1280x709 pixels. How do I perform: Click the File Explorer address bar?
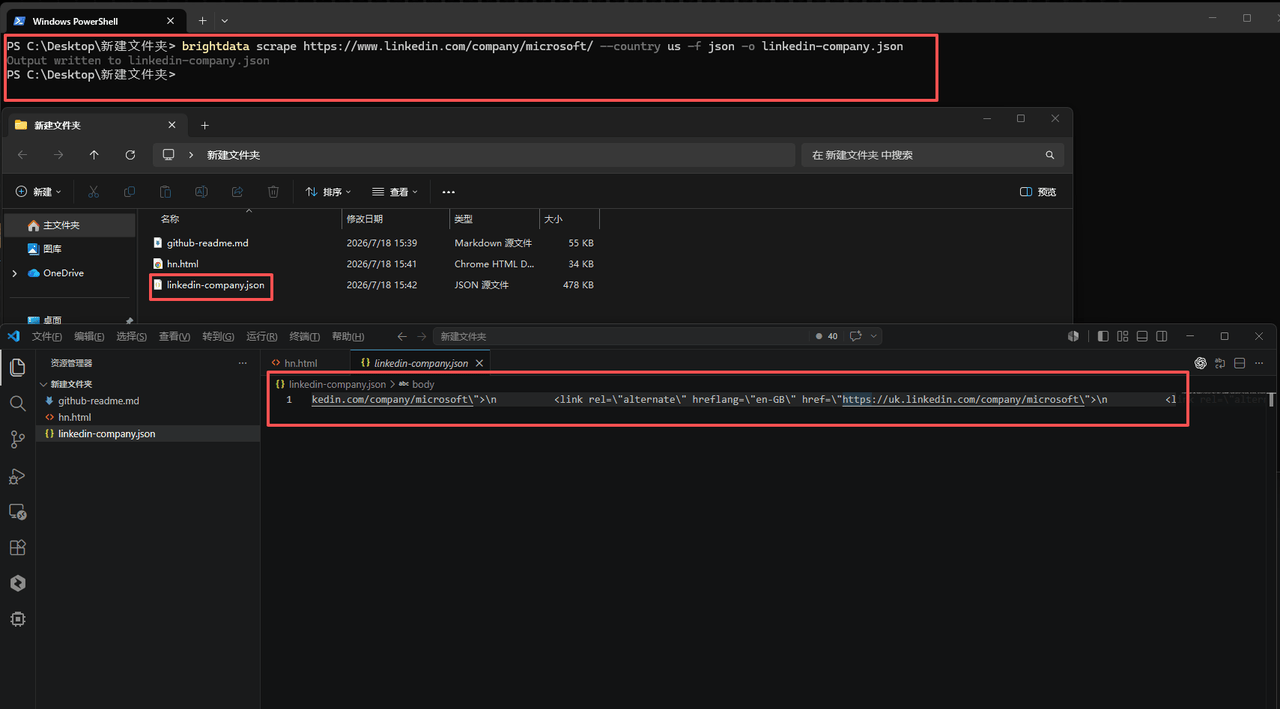[472, 155]
